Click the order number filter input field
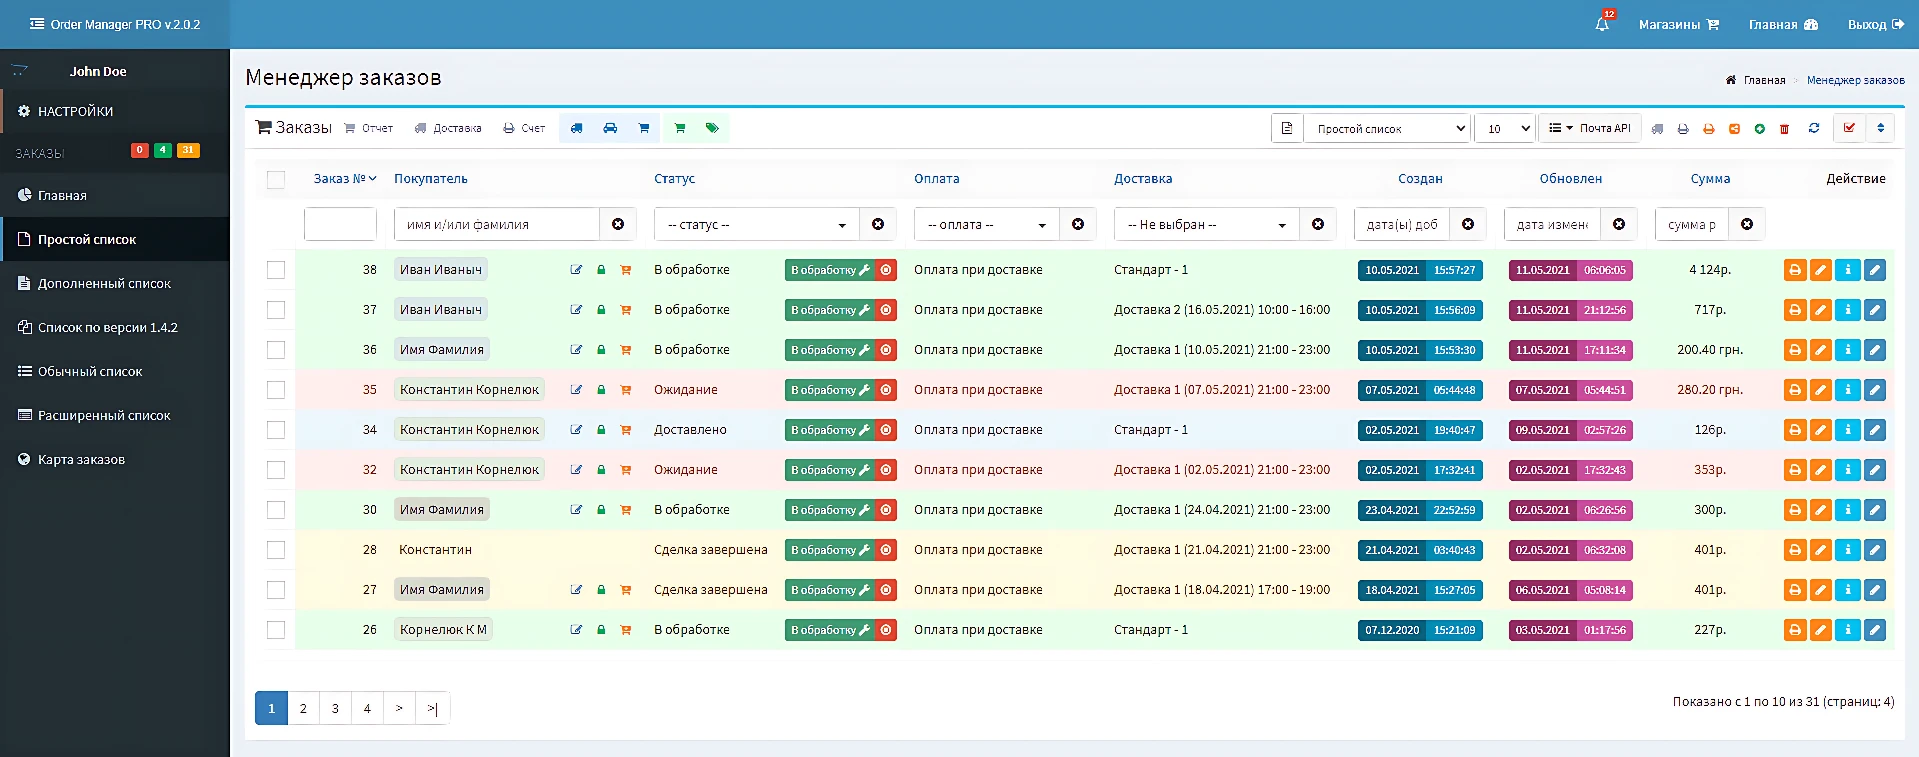The height and width of the screenshot is (757, 1919). tap(340, 224)
